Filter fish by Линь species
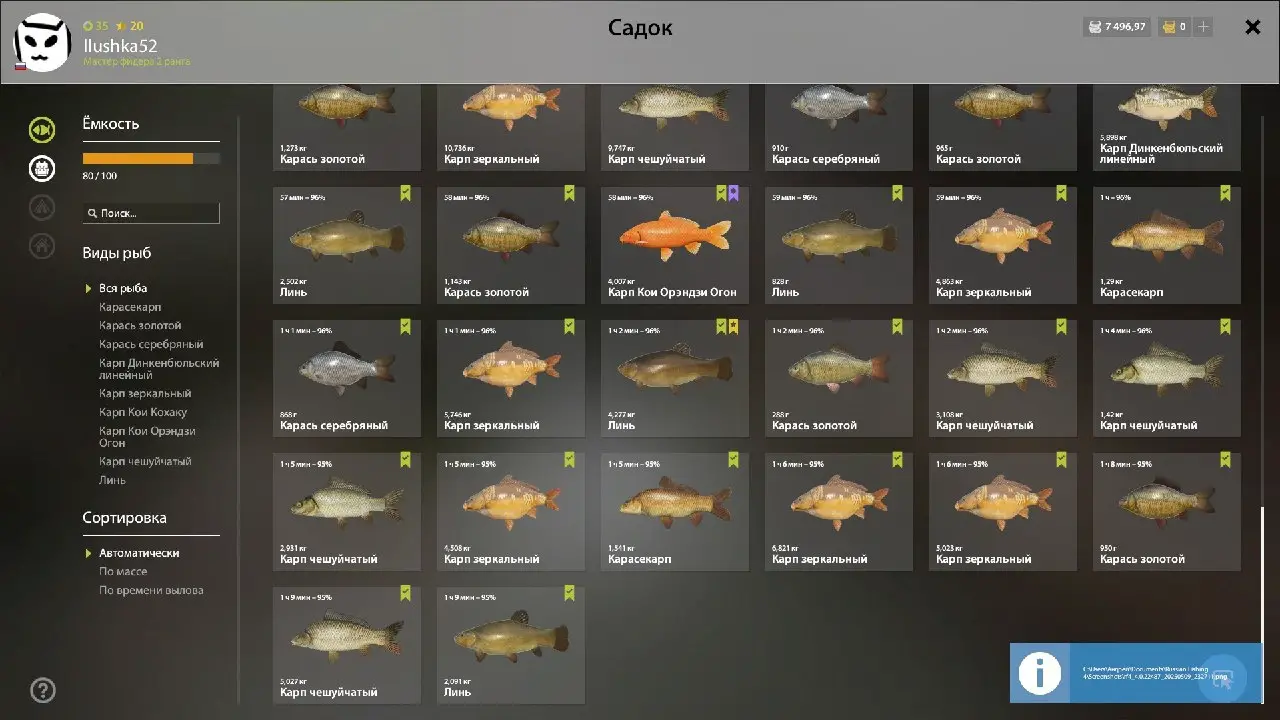 [112, 481]
